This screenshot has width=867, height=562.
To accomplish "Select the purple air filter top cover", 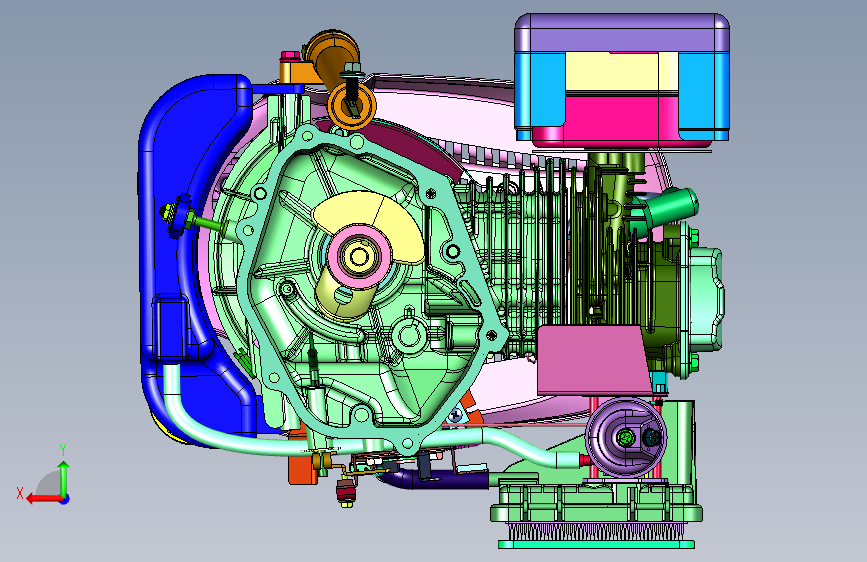I will (622, 33).
